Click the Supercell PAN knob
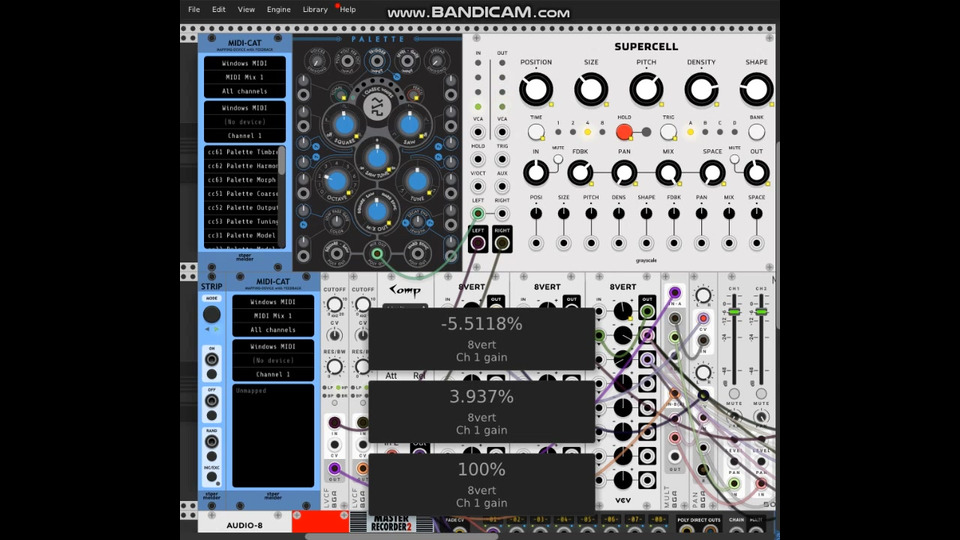This screenshot has width=960, height=540. coord(624,173)
